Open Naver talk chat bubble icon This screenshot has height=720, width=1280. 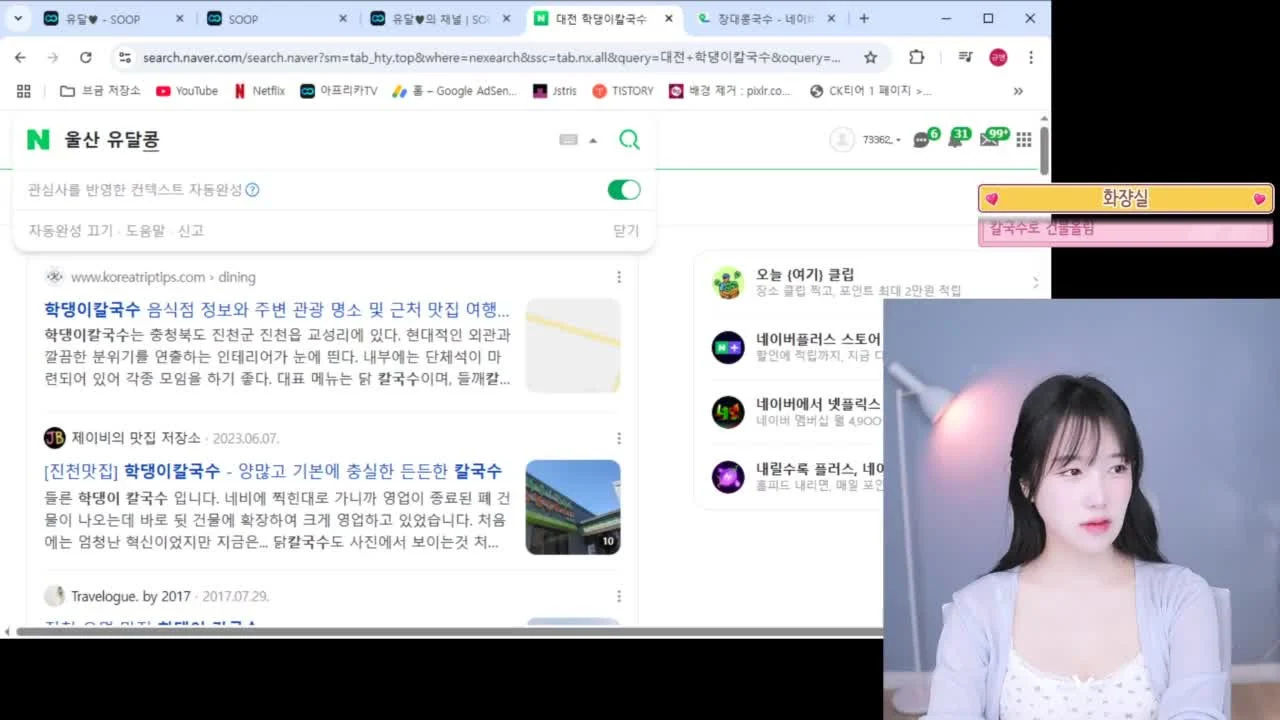point(921,140)
